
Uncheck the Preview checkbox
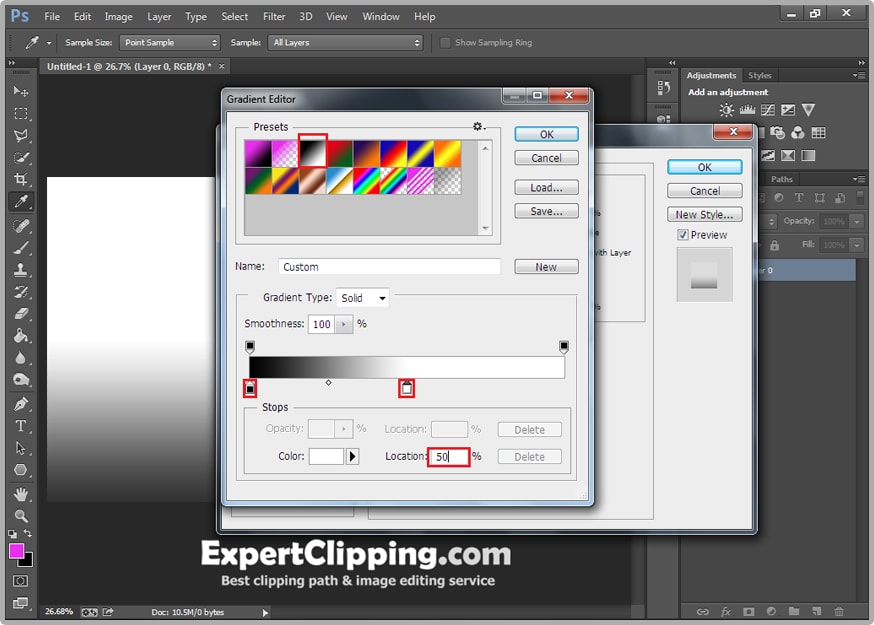coord(683,235)
